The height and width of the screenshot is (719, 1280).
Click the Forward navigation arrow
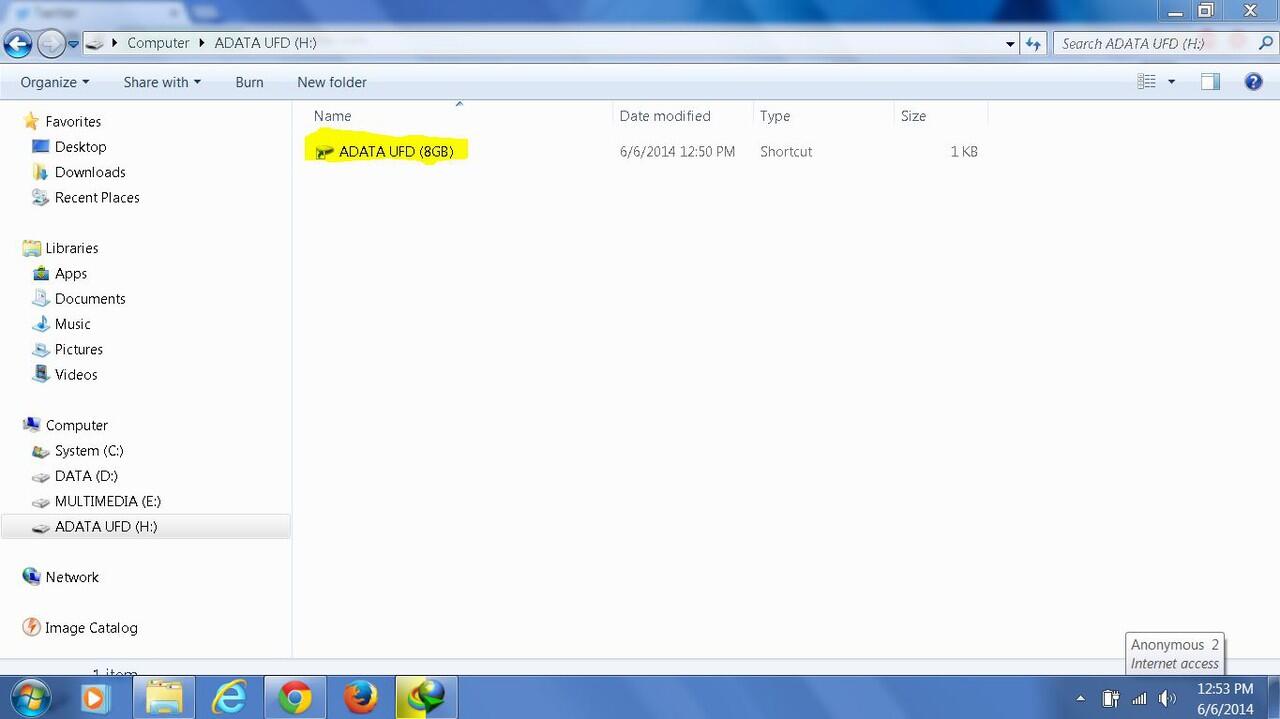[x=50, y=43]
